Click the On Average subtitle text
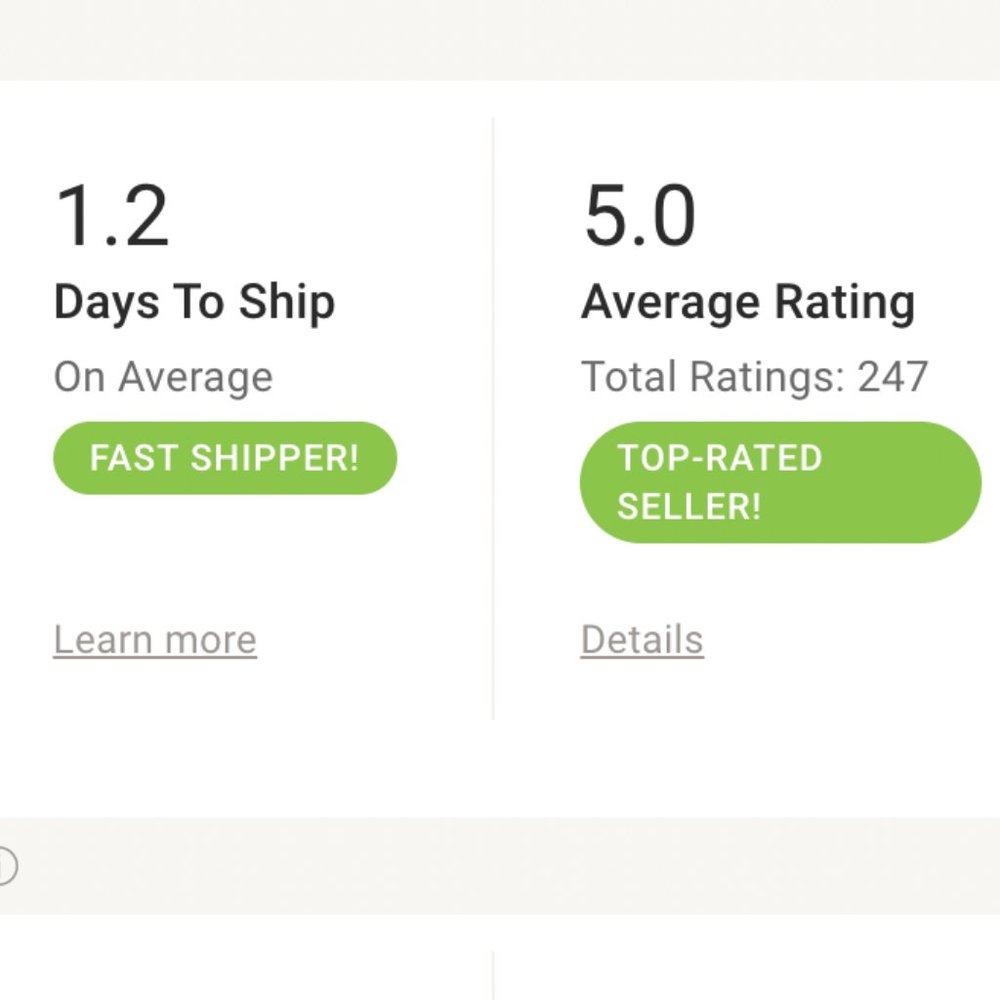Screen dimensions: 1000x1000 163,377
